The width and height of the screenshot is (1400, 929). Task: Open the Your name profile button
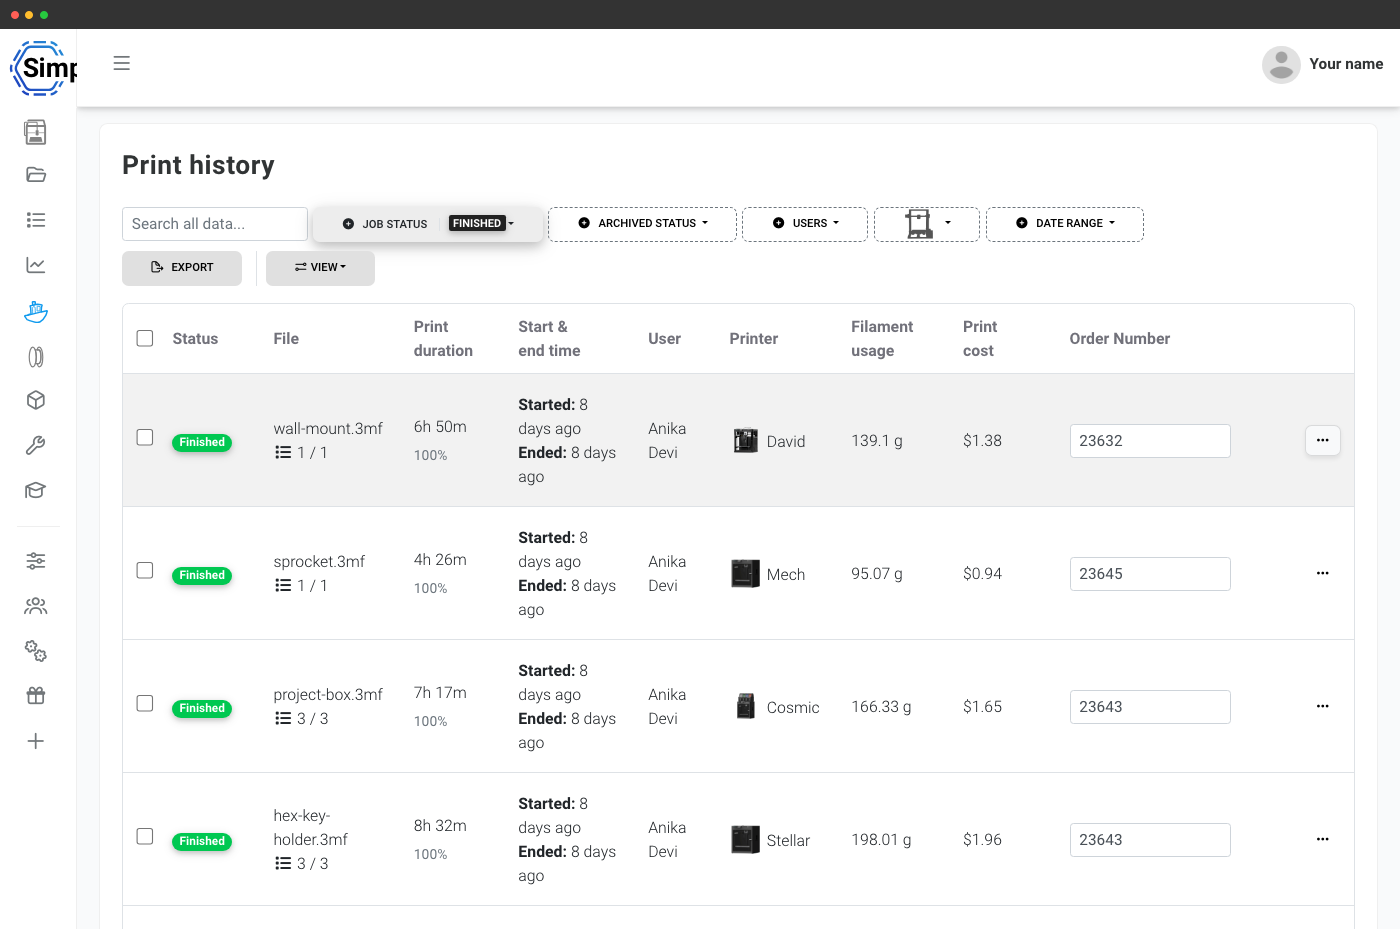pyautogui.click(x=1323, y=64)
